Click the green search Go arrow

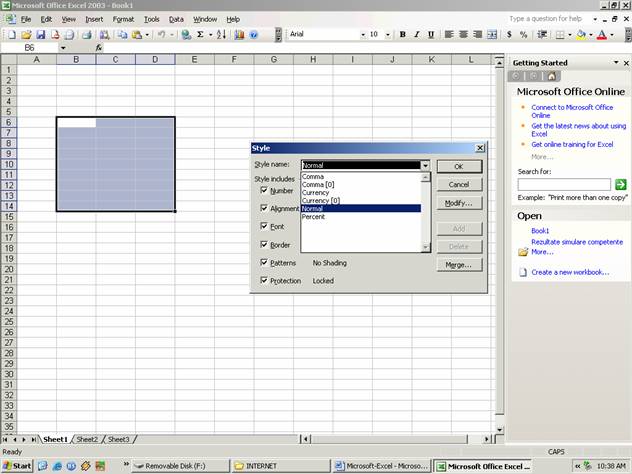coord(621,185)
